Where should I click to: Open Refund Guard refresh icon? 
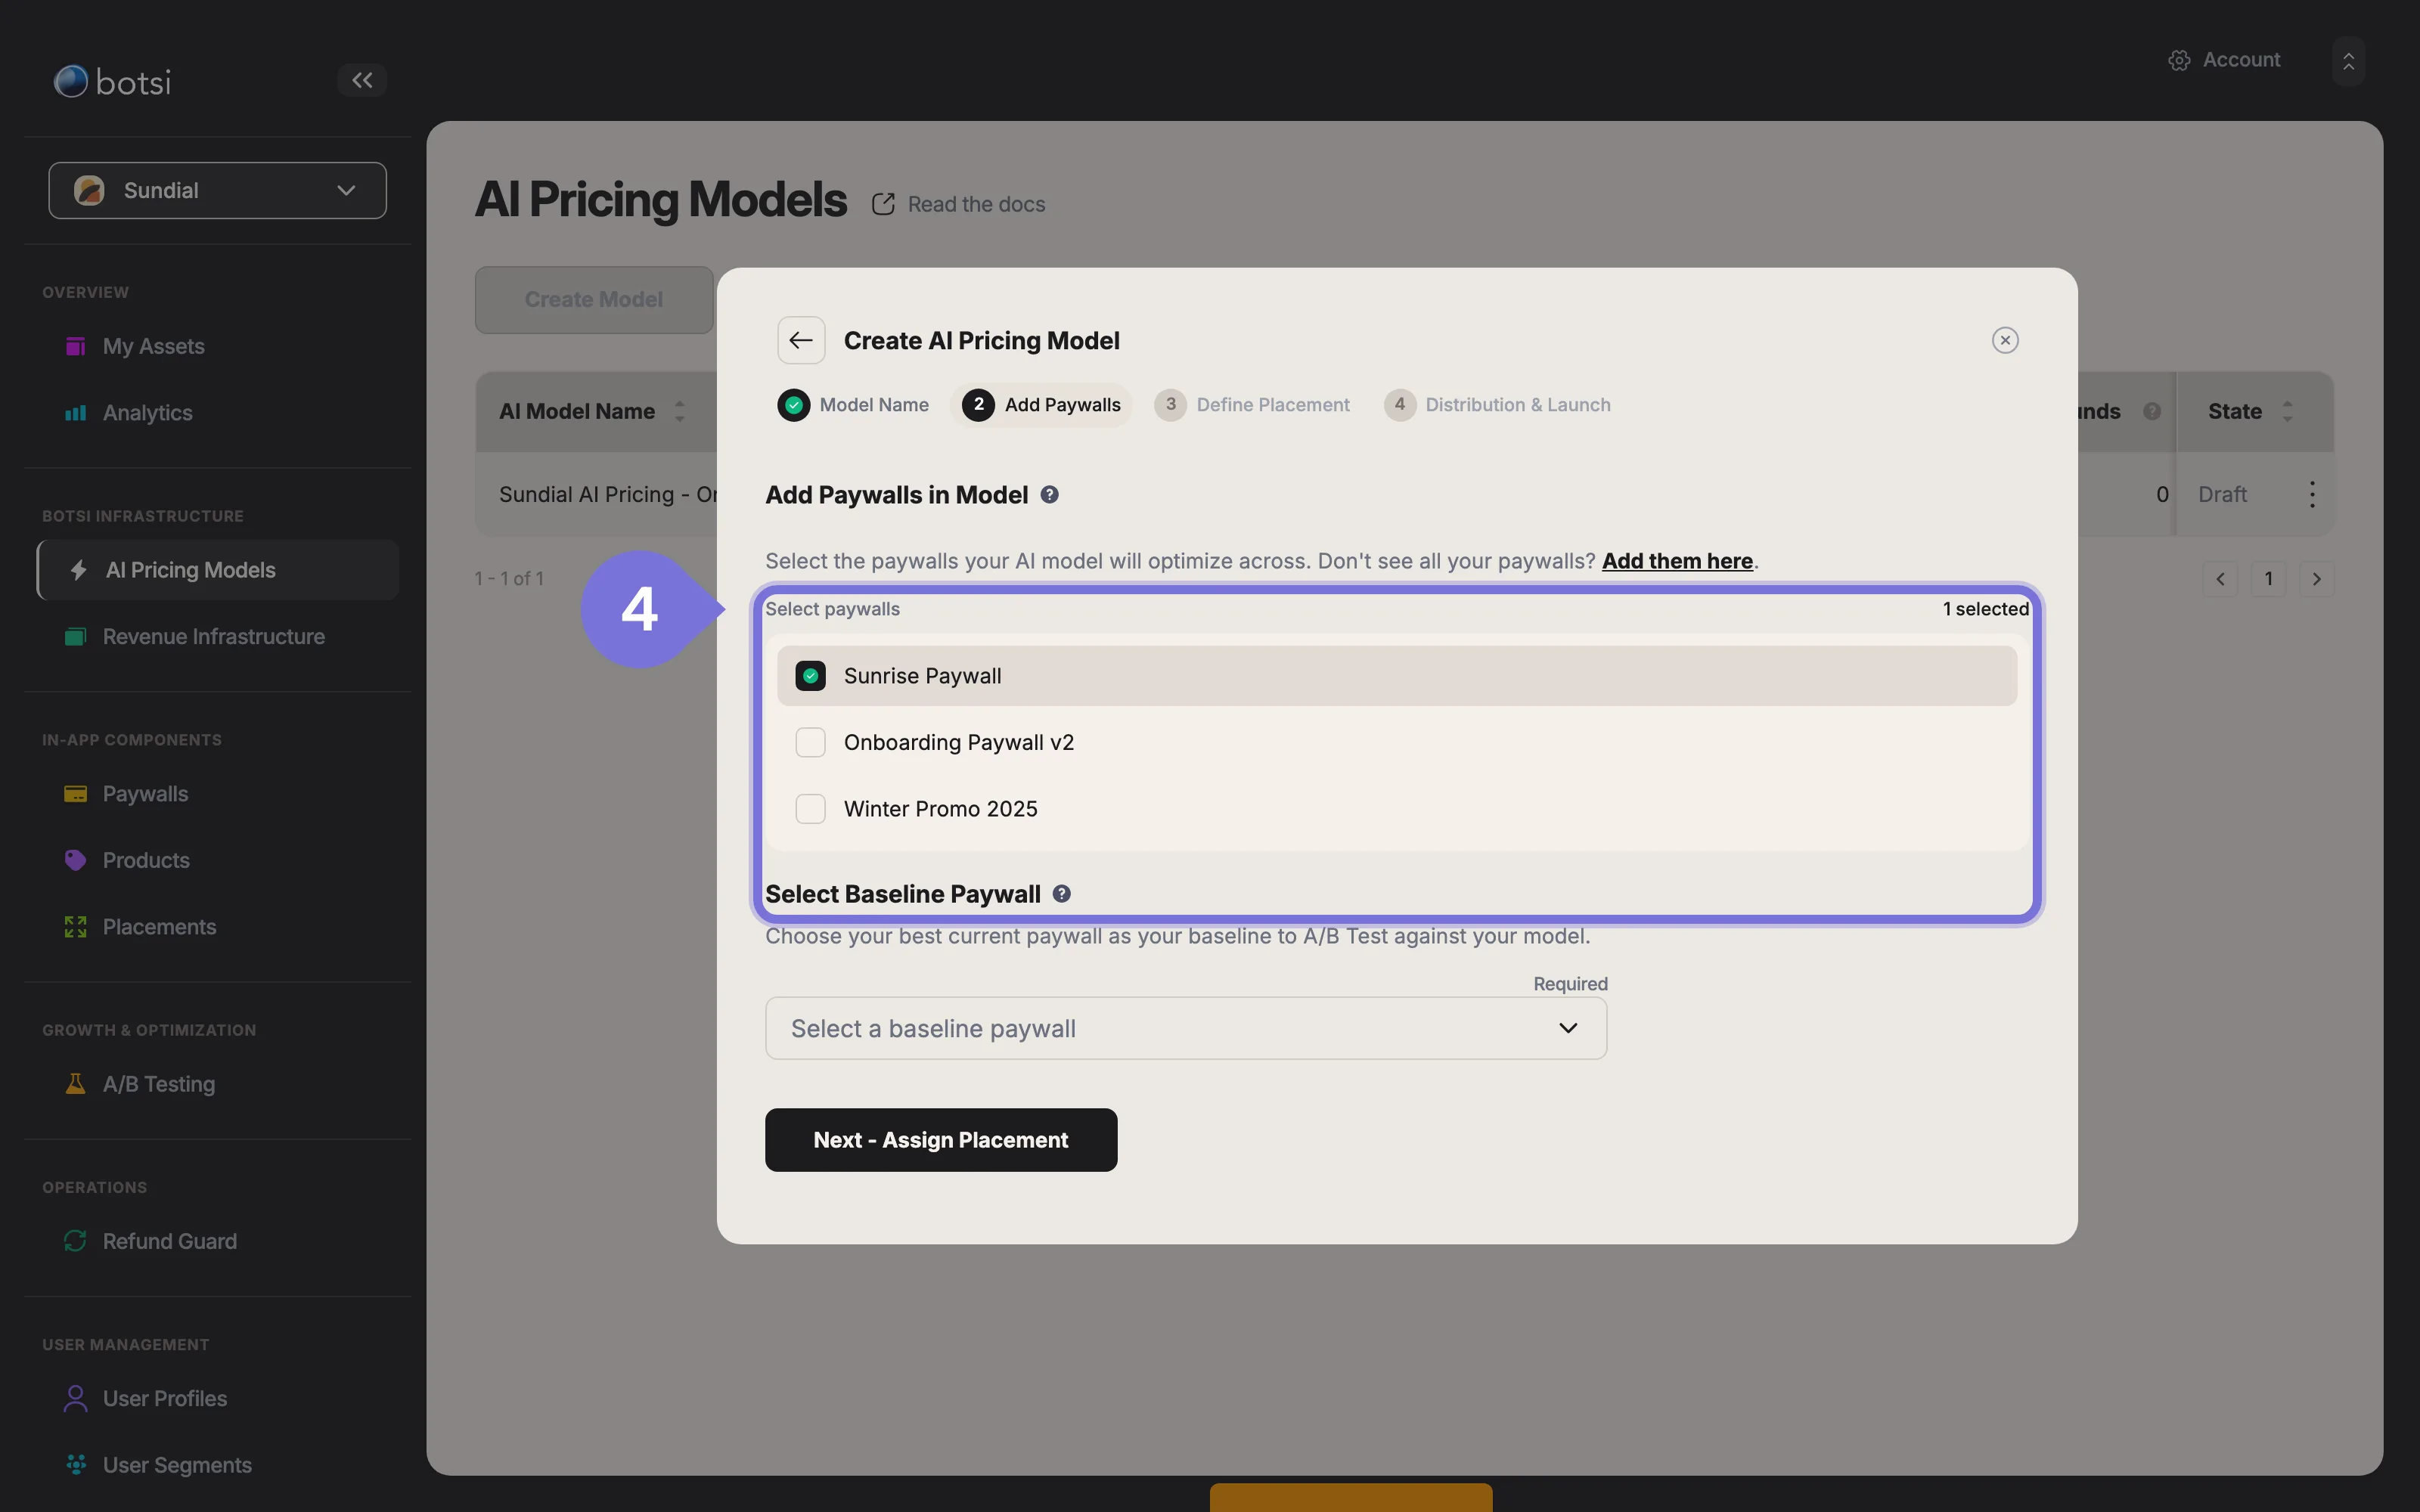point(75,1241)
